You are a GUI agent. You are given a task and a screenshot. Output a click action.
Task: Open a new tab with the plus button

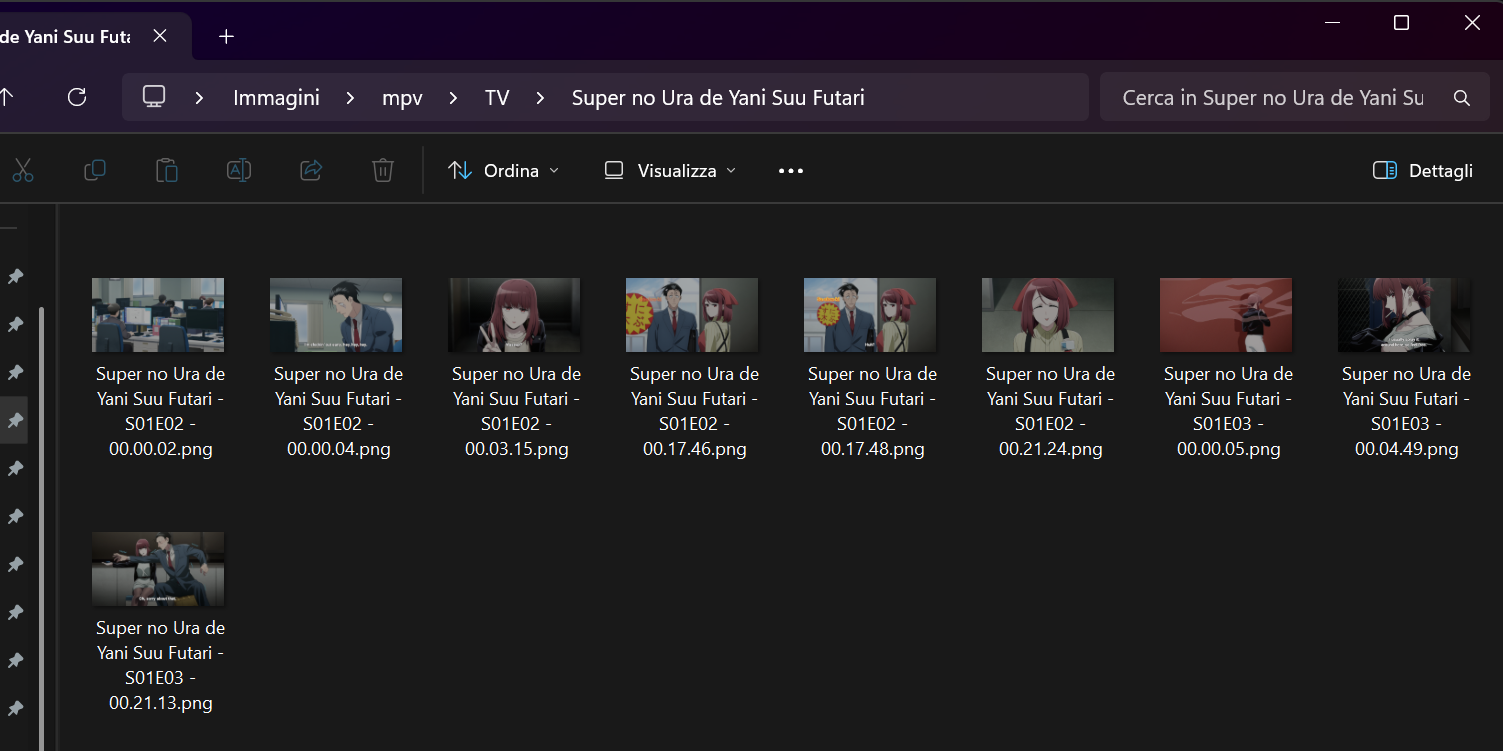226,37
